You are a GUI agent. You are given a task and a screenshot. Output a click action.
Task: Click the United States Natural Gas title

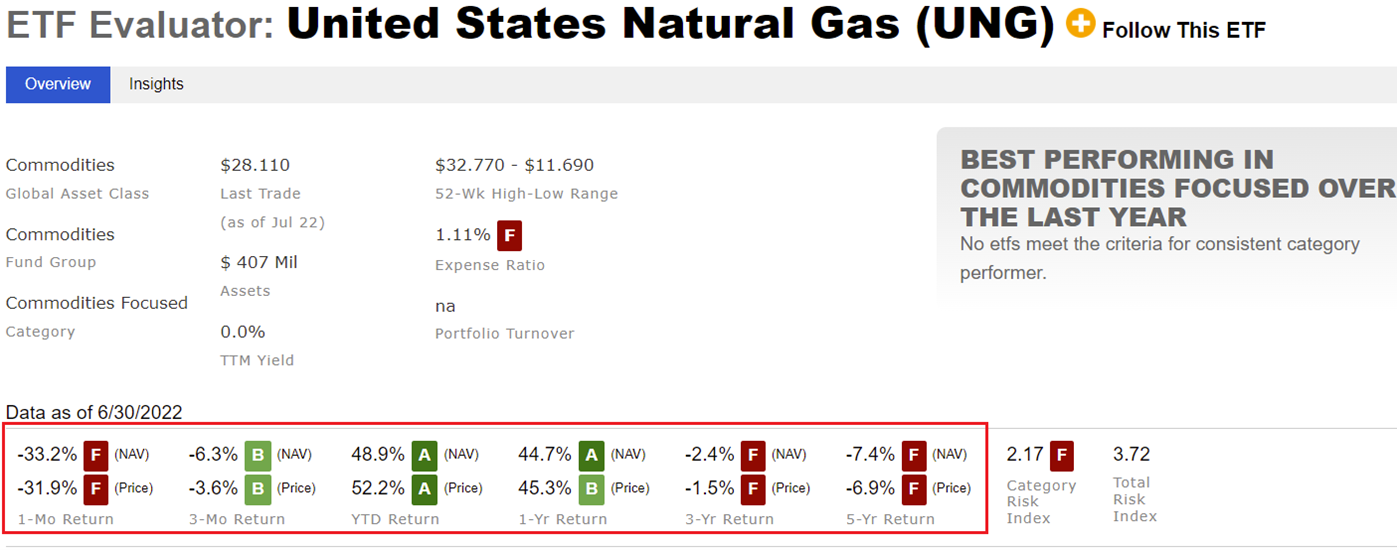coord(670,26)
